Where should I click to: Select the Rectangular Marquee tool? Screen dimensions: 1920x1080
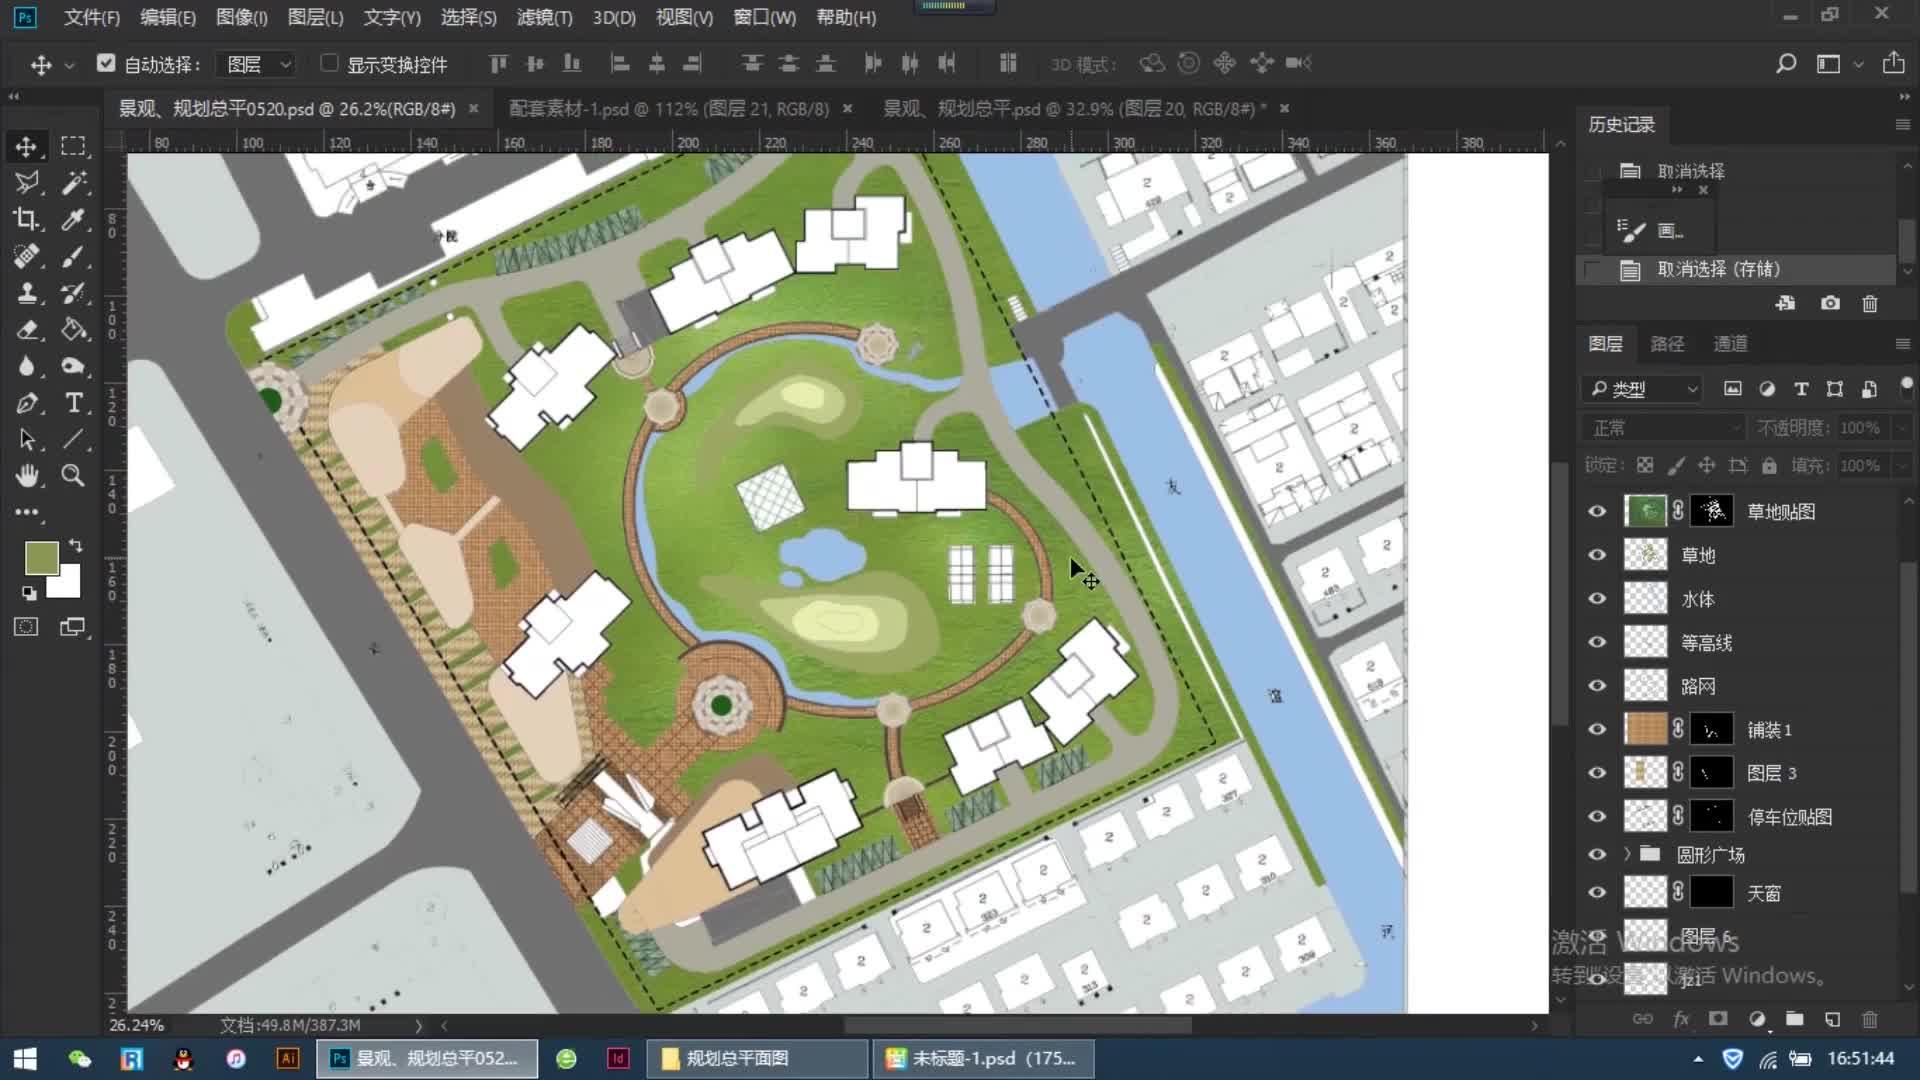73,146
